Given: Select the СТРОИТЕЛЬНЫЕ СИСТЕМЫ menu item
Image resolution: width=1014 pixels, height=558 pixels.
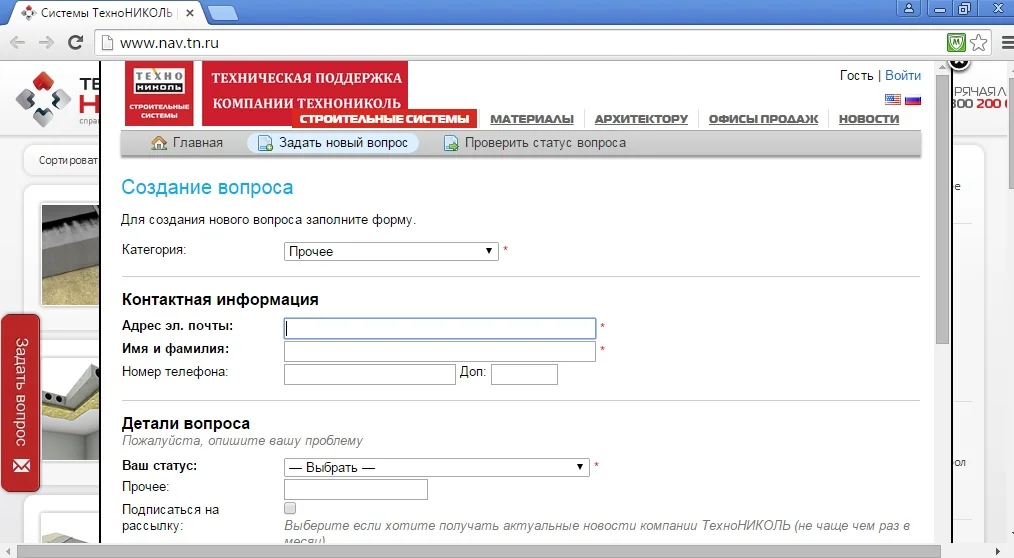Looking at the screenshot, I should pyautogui.click(x=384, y=119).
